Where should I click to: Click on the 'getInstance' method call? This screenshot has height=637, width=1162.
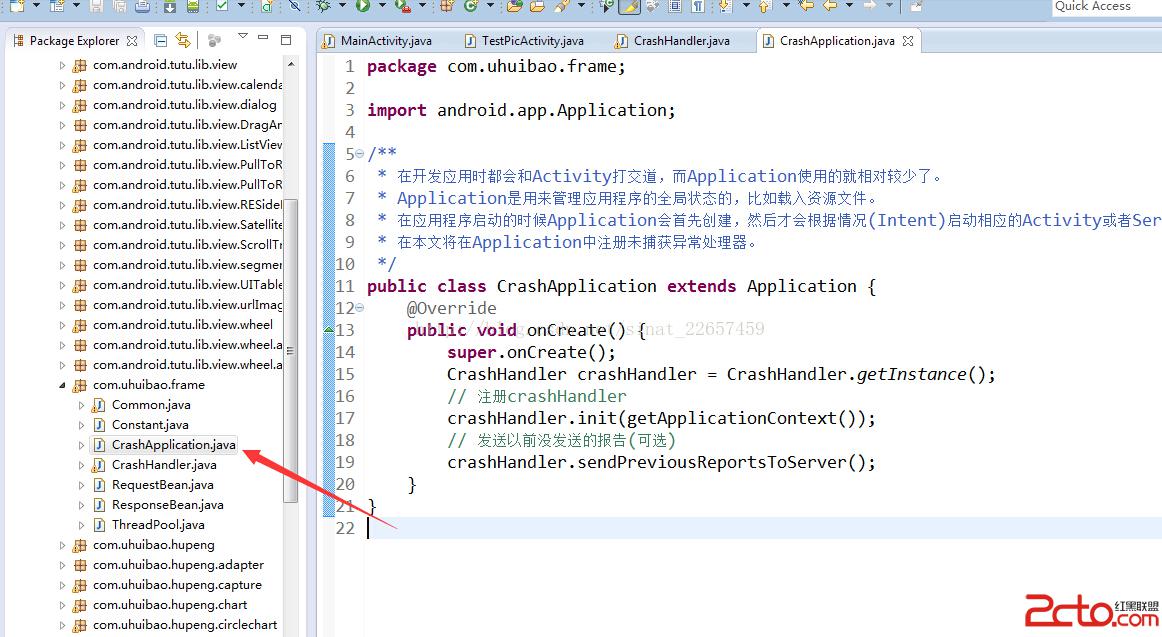(912, 374)
